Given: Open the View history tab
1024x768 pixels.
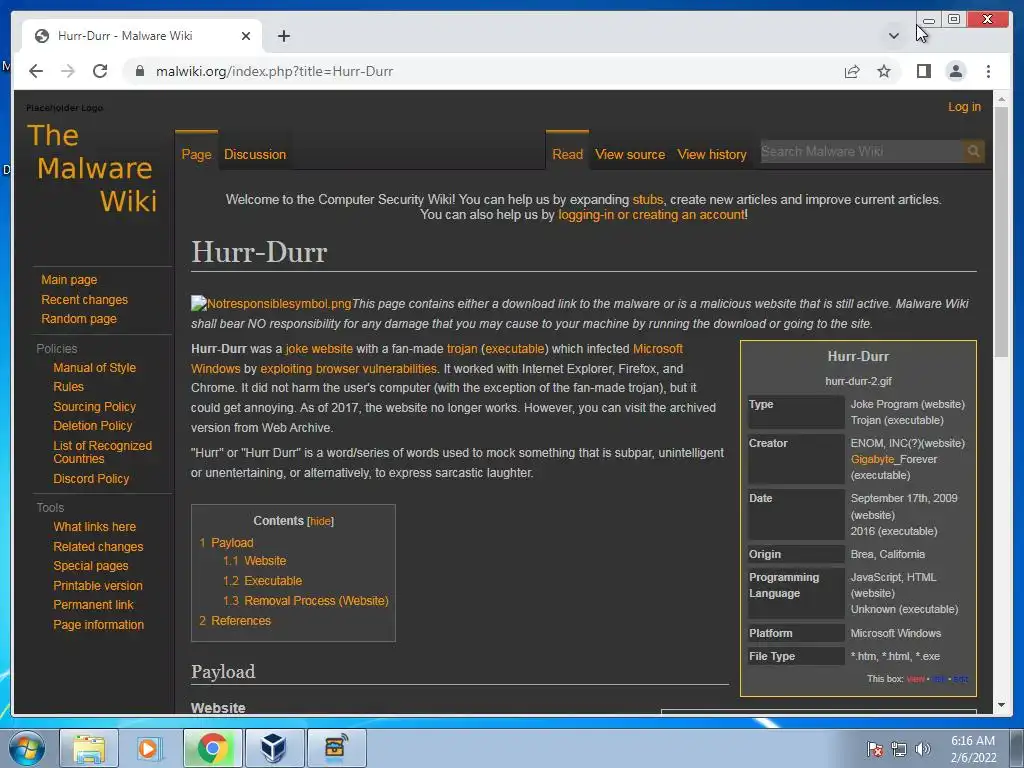Looking at the screenshot, I should pyautogui.click(x=712, y=155).
